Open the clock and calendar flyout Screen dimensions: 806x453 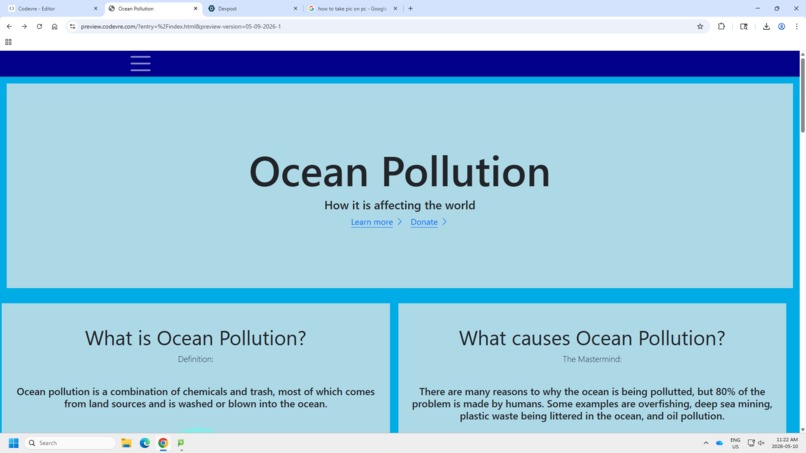pos(785,443)
